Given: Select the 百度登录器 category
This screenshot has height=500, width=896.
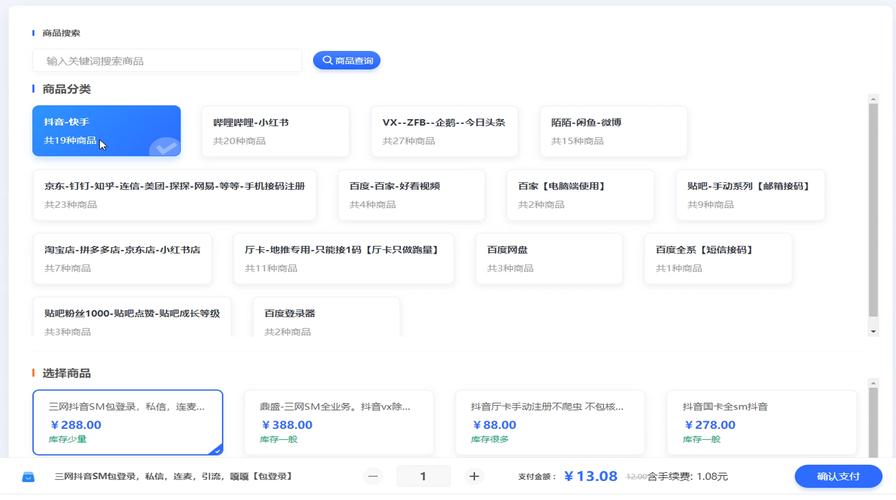Looking at the screenshot, I should [x=326, y=317].
